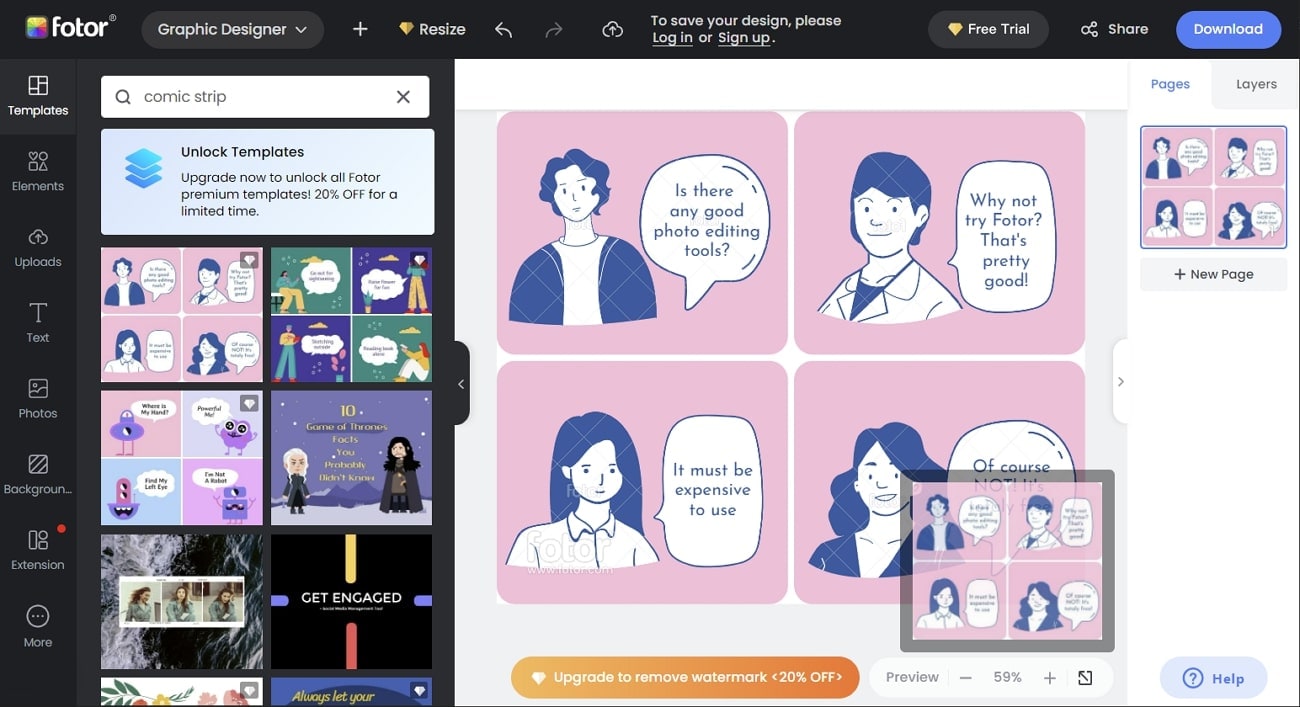
Task: Open the Extension panel
Action: [37, 551]
